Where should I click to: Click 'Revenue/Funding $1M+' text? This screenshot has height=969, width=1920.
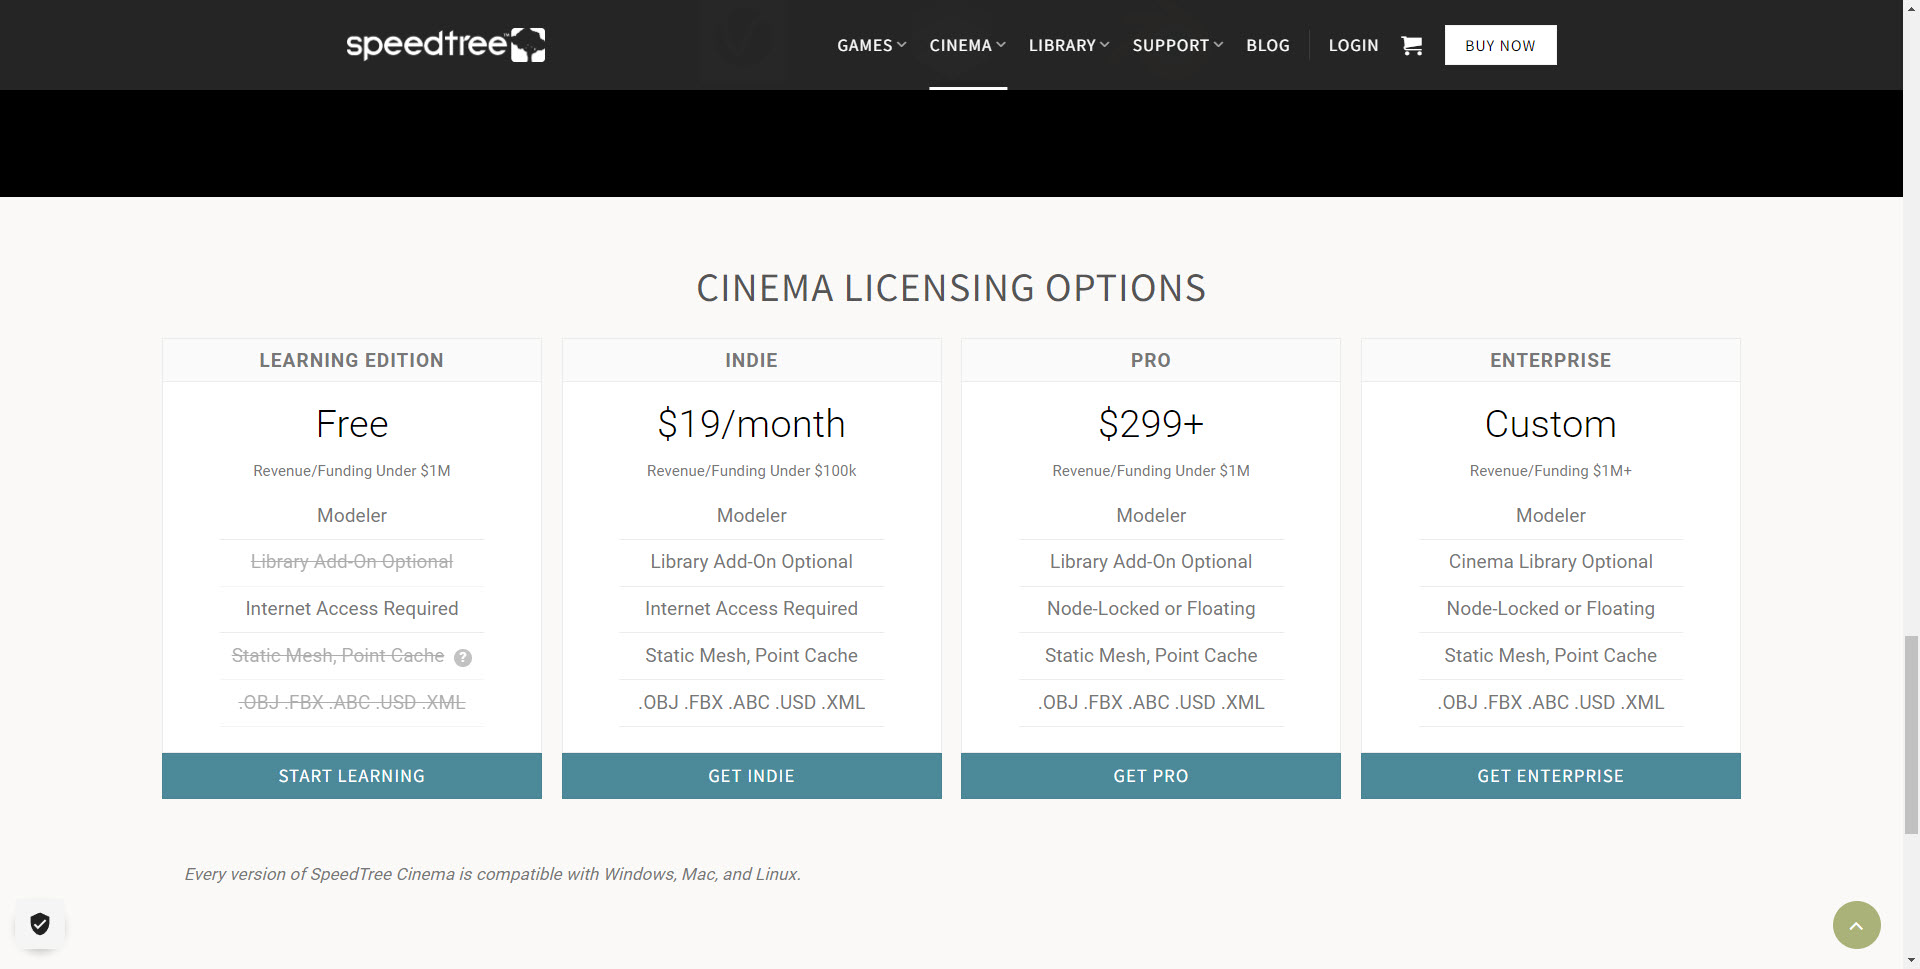coord(1551,471)
